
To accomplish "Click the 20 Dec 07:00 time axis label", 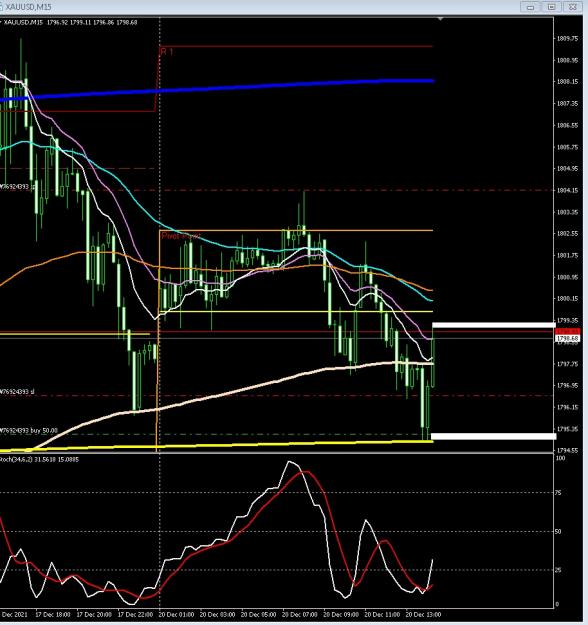I will pyautogui.click(x=300, y=615).
